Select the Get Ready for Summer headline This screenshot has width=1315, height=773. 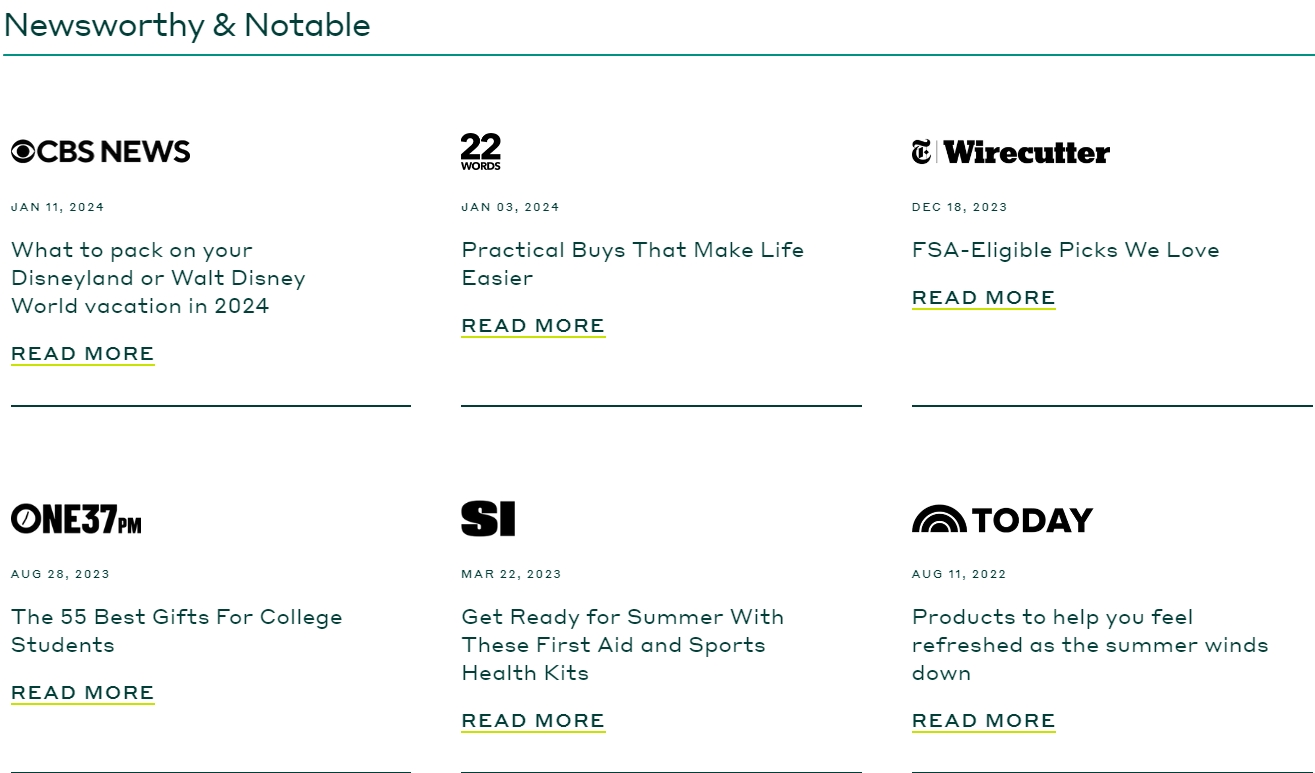point(622,645)
